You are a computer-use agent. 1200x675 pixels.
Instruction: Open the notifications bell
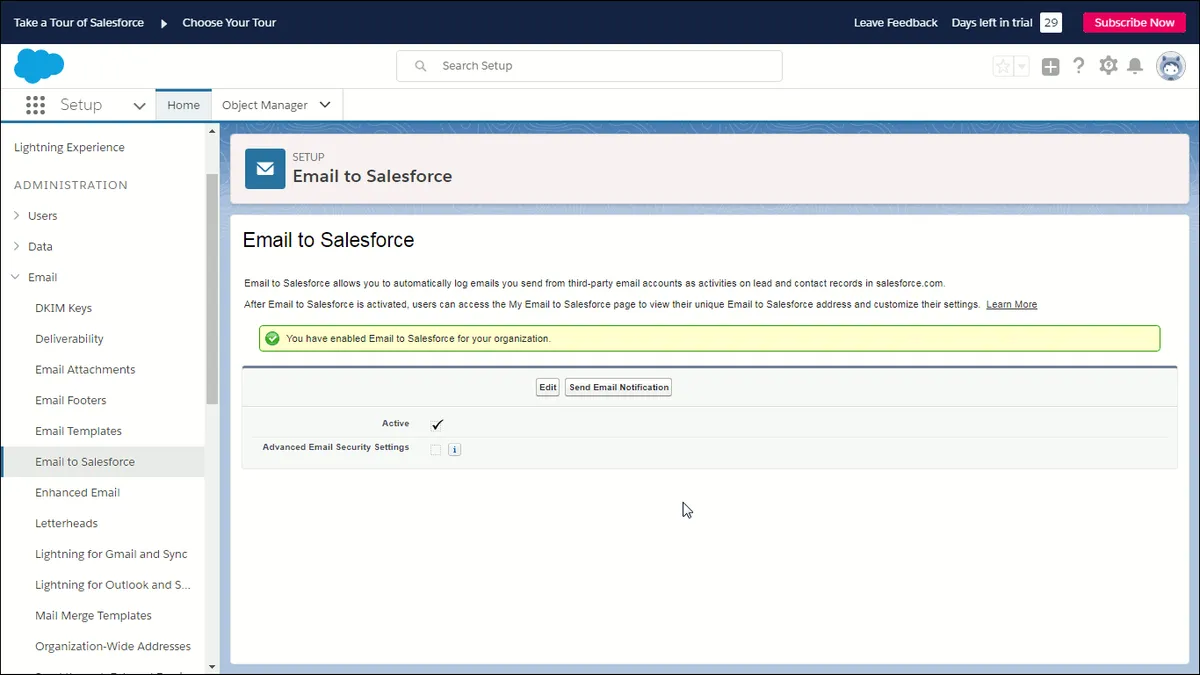[x=1135, y=66]
